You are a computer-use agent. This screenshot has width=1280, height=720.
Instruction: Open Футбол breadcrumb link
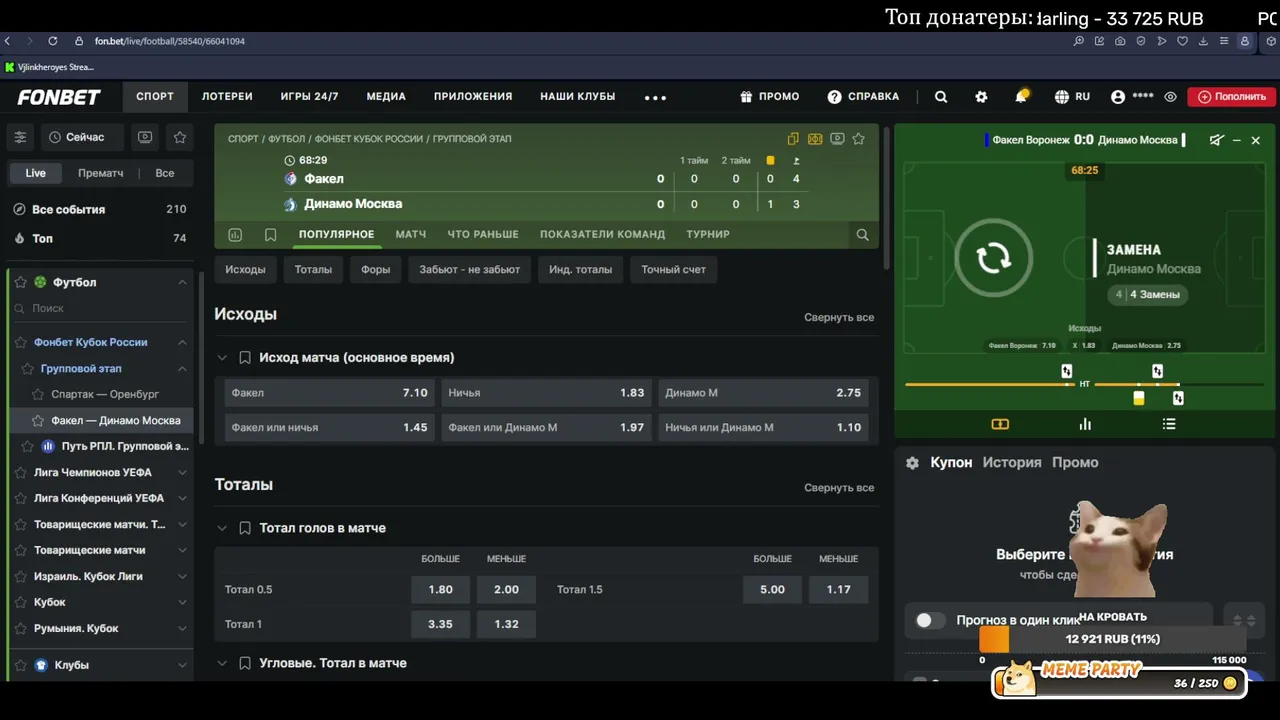coord(286,139)
